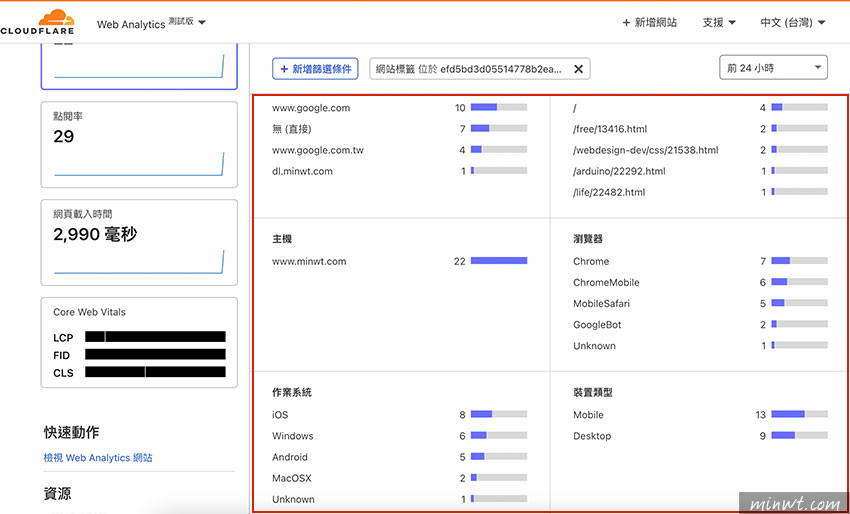Click the Chrome browser row
The image size is (850, 514).
[x=700, y=261]
